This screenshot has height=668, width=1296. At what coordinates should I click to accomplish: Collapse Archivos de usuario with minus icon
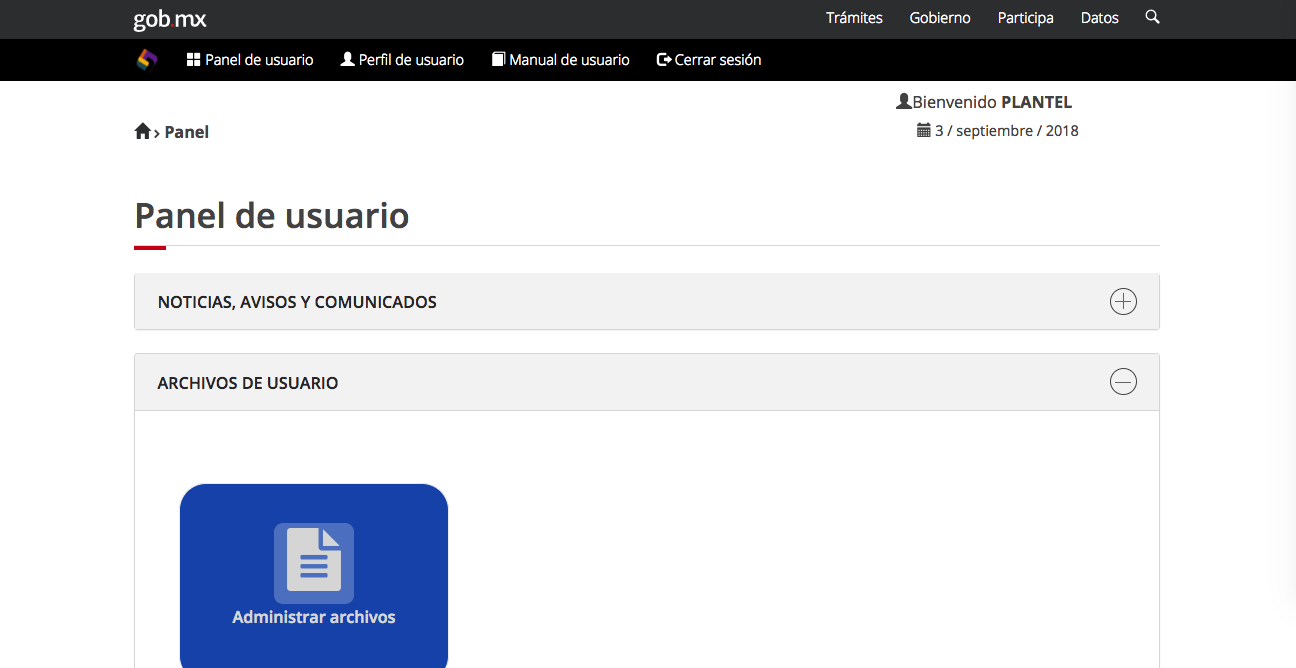(1123, 382)
